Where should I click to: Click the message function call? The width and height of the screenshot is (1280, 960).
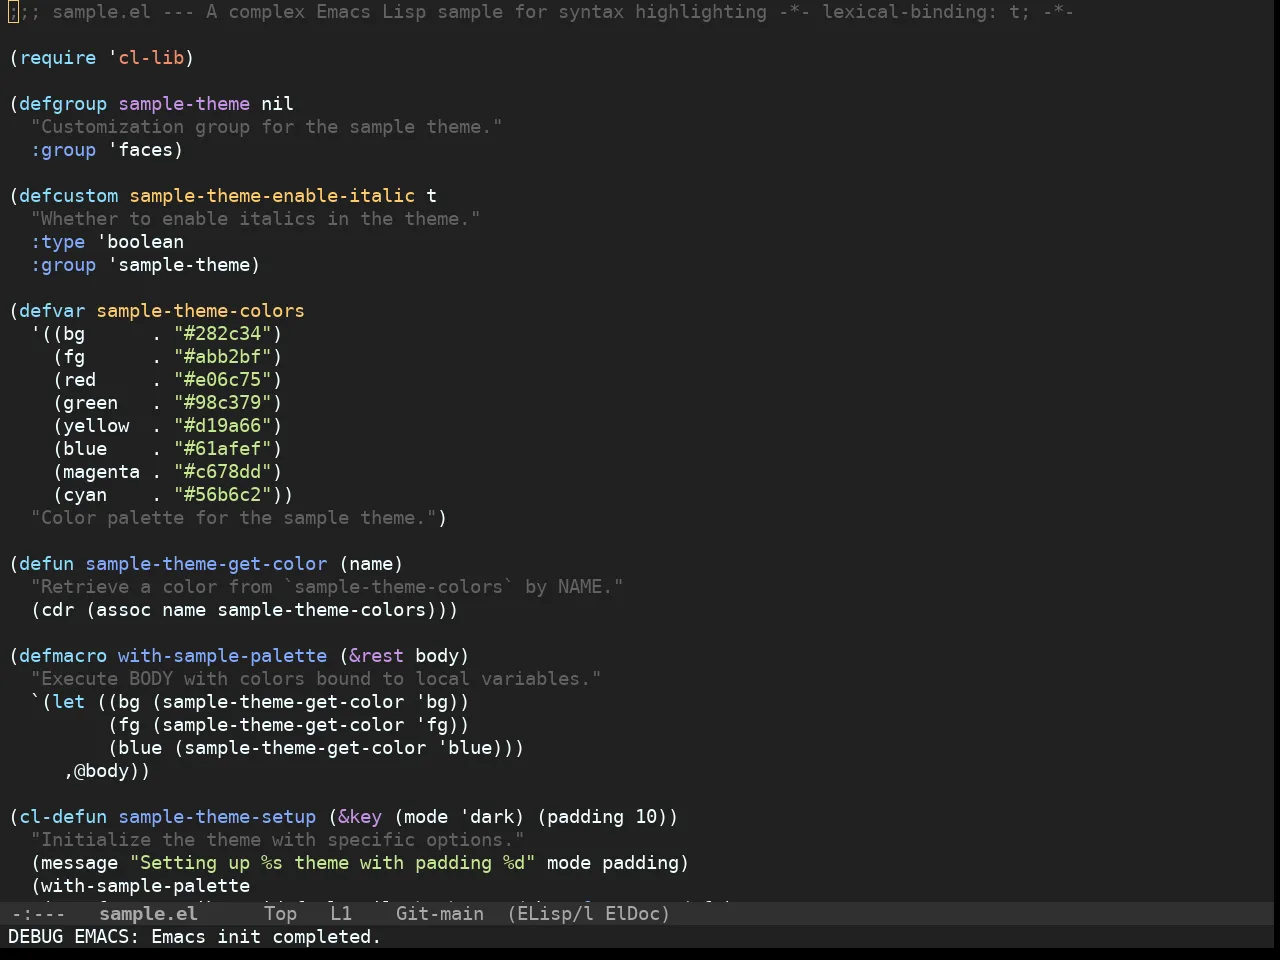click(x=80, y=863)
